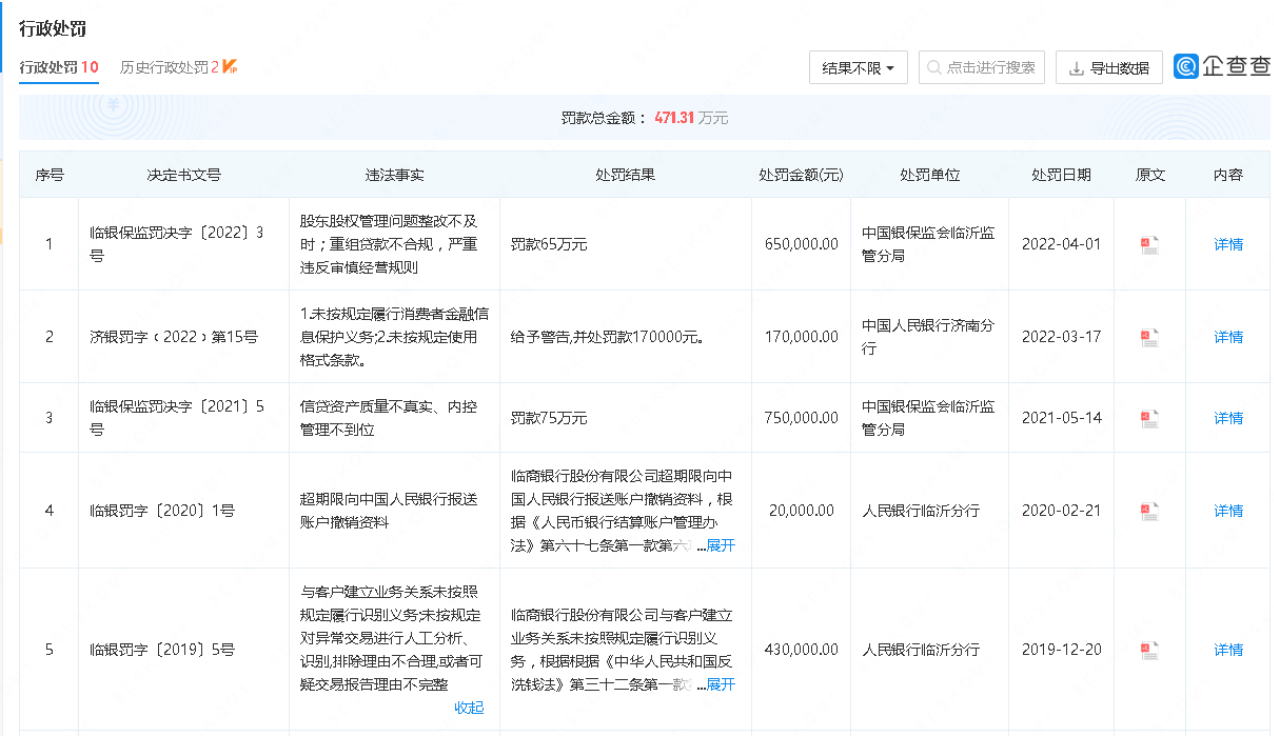This screenshot has height=746, width=1274.
Task: View 详情 for the 2021-05-14 penalty
Action: (1228, 418)
